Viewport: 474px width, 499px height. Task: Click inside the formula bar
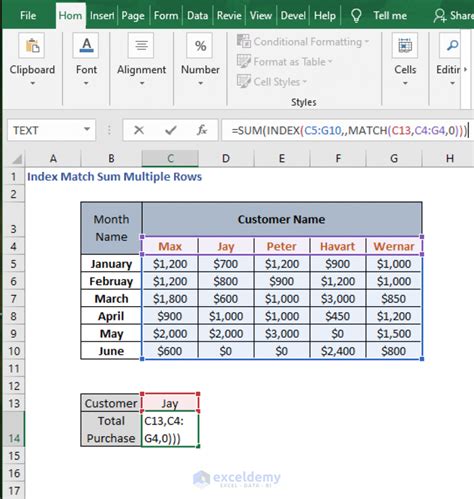[348, 130]
